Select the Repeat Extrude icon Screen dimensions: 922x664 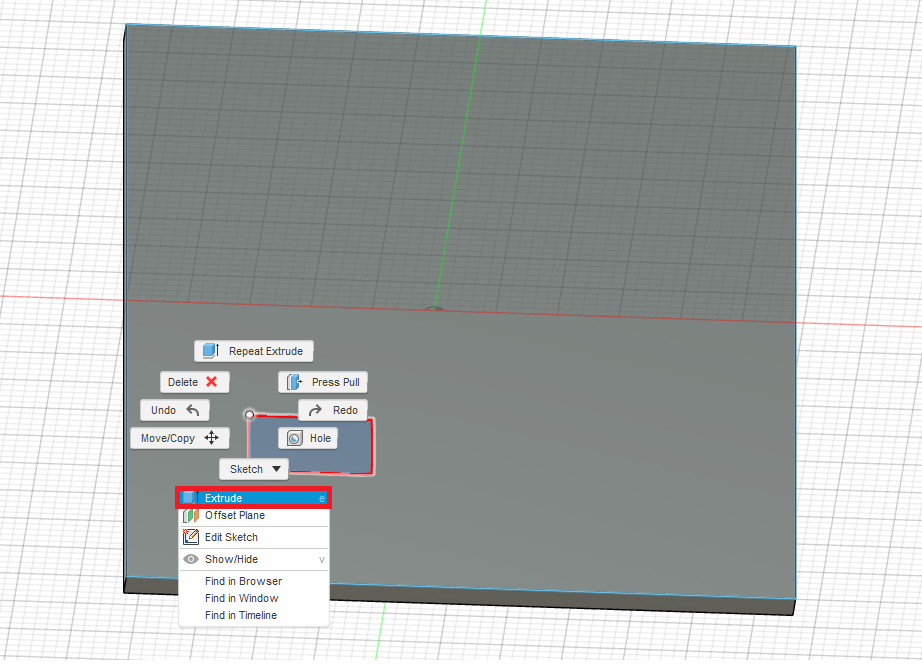210,350
